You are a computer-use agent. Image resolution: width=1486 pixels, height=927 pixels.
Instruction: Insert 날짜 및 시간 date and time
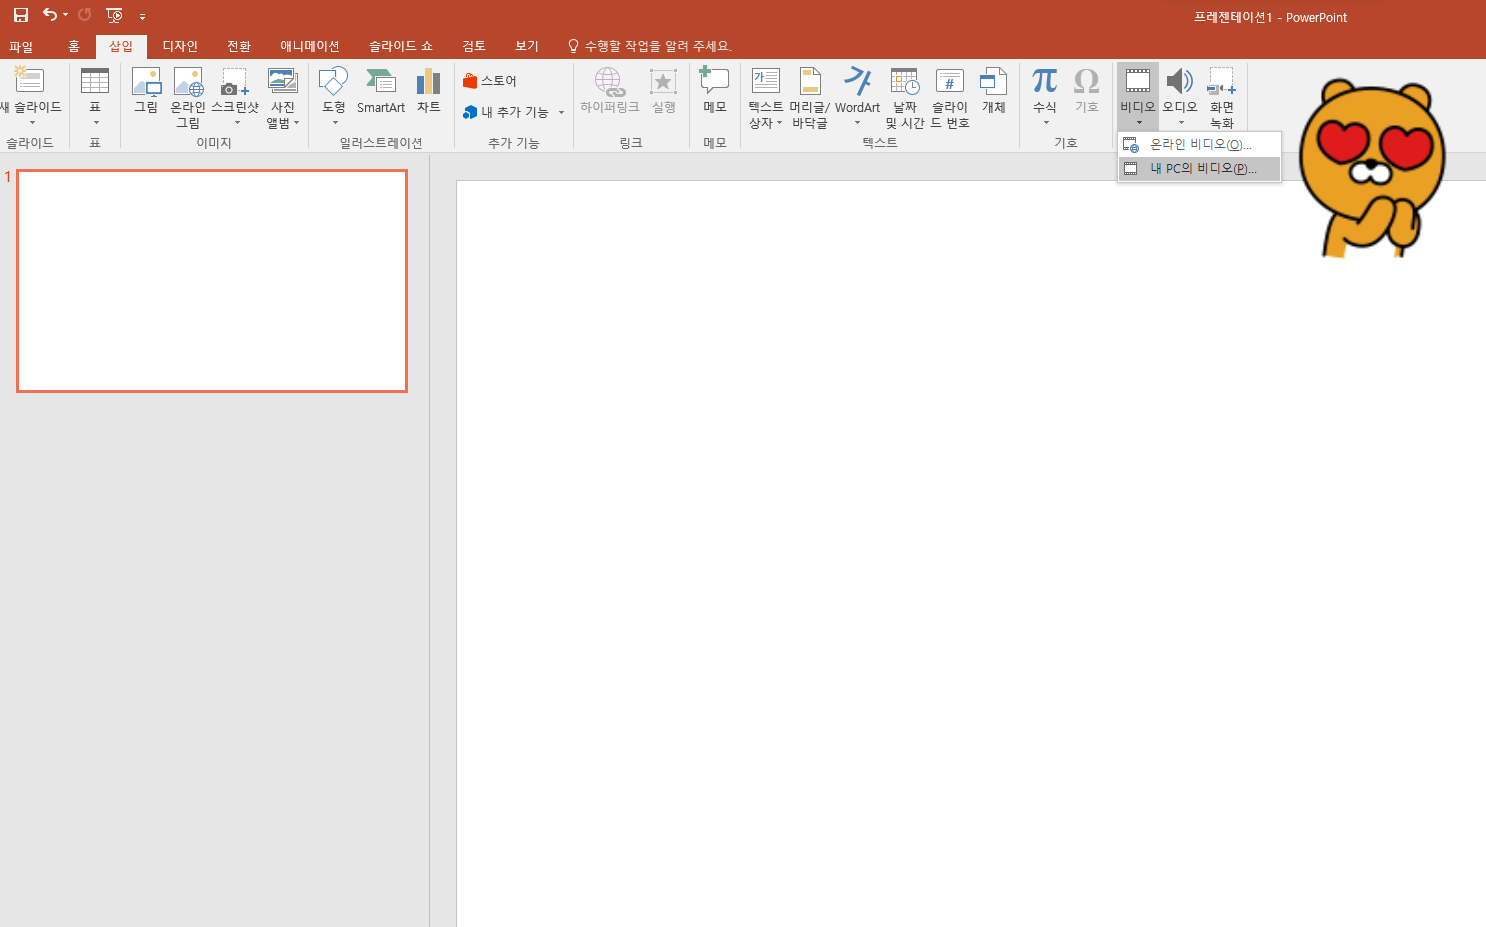pyautogui.click(x=905, y=97)
